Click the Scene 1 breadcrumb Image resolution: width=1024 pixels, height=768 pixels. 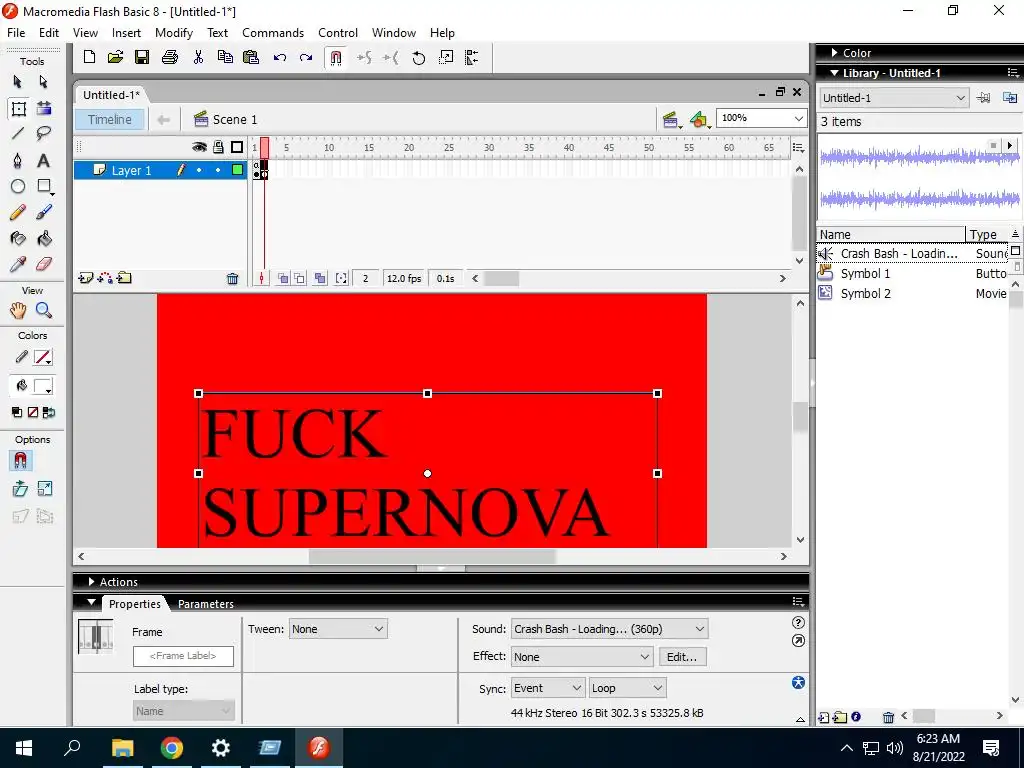[226, 120]
